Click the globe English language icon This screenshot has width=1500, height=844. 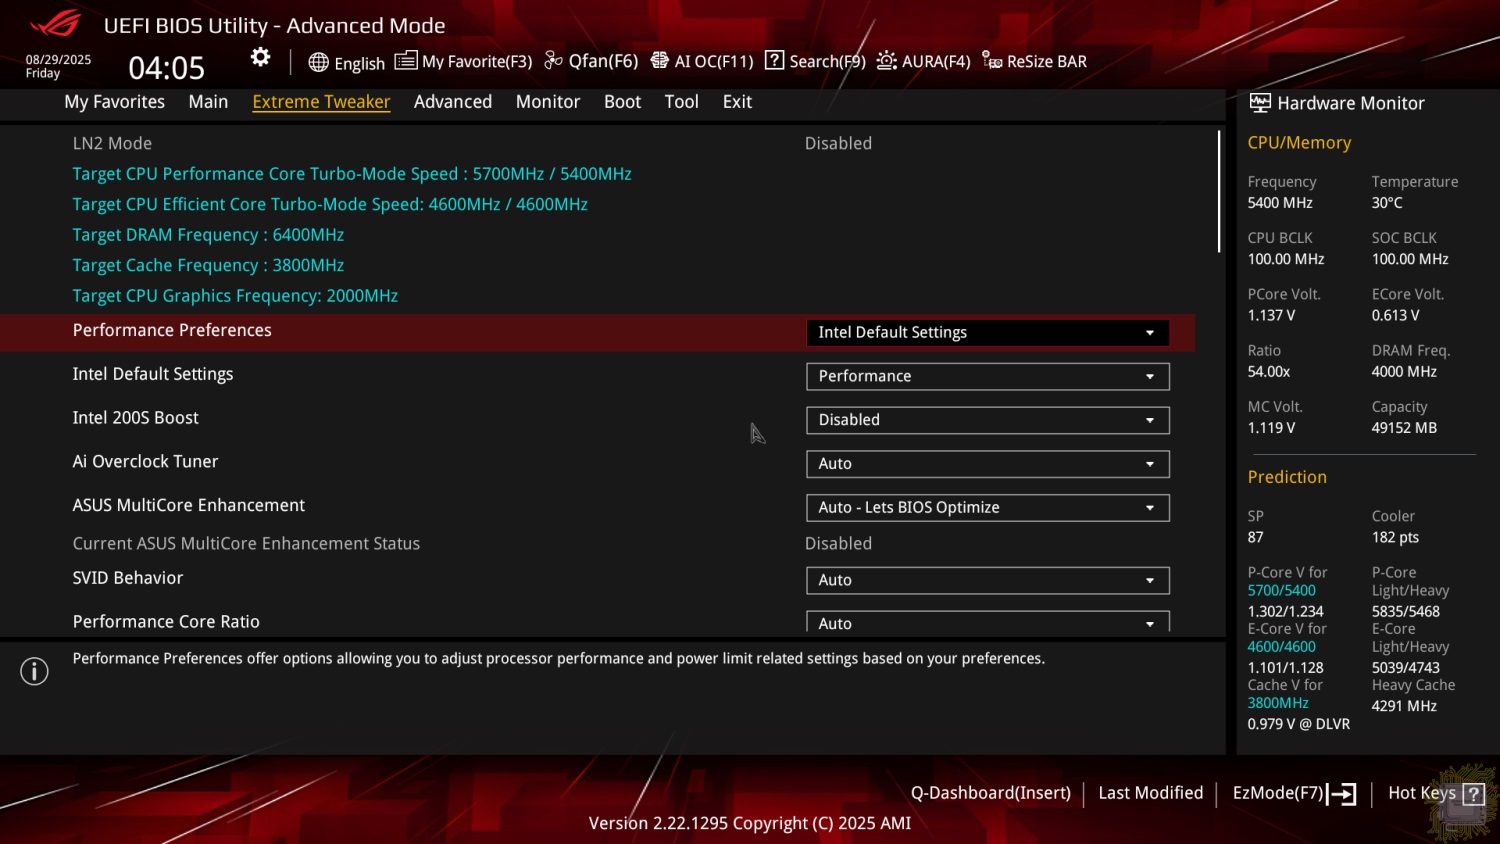(318, 62)
